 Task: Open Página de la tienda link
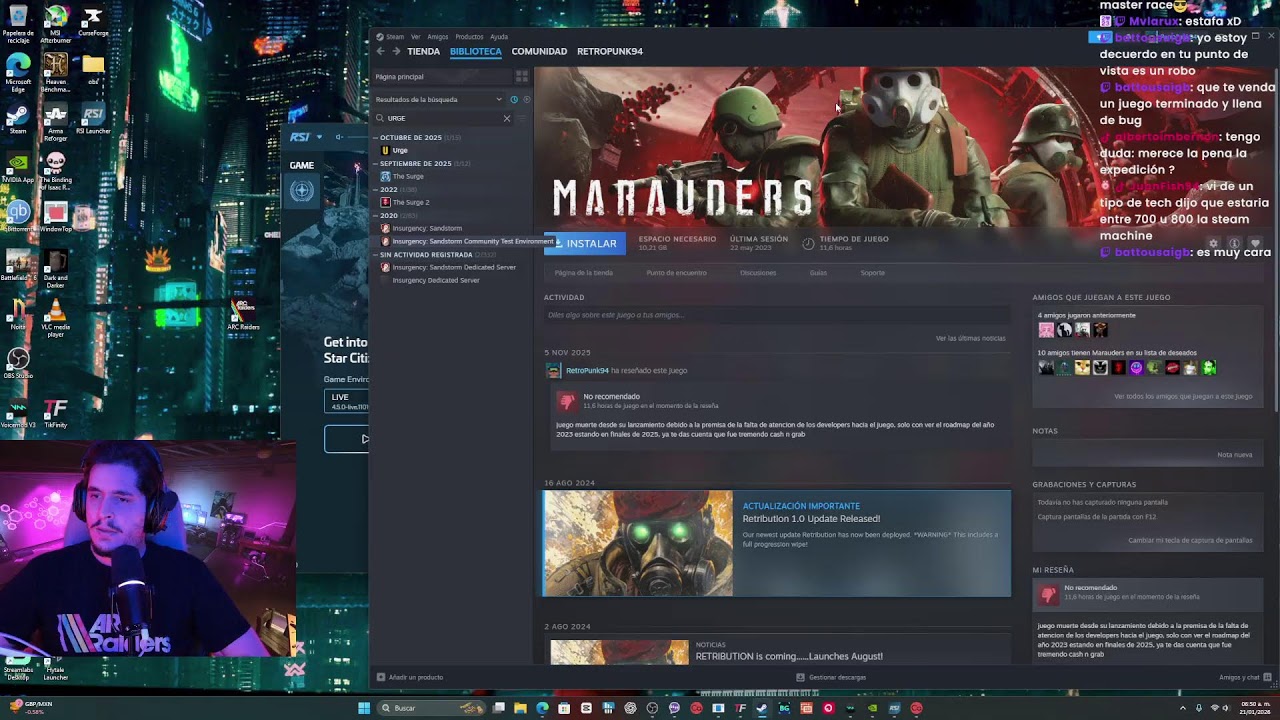(x=584, y=272)
